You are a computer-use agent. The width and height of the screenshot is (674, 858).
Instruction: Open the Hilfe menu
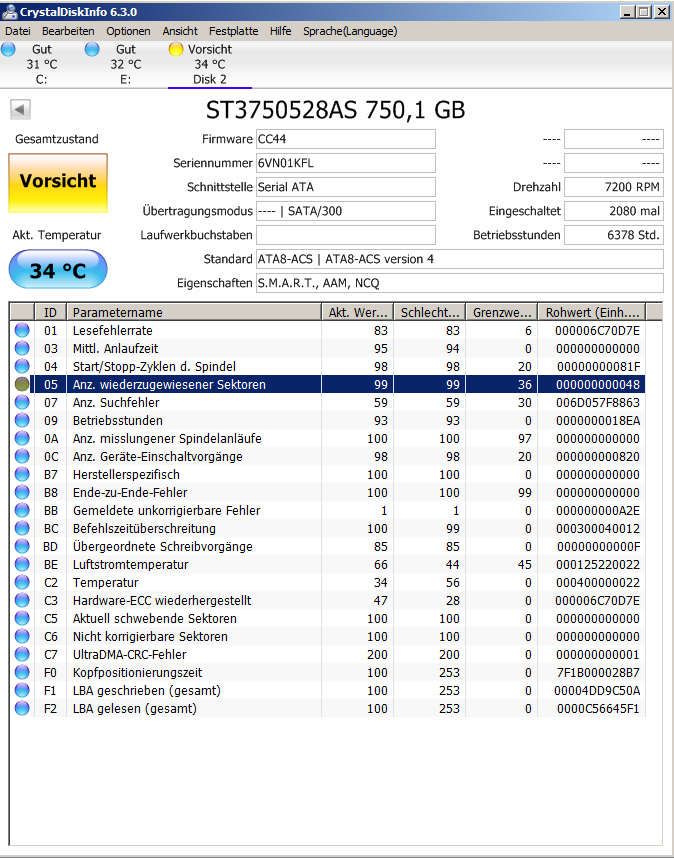pyautogui.click(x=281, y=31)
